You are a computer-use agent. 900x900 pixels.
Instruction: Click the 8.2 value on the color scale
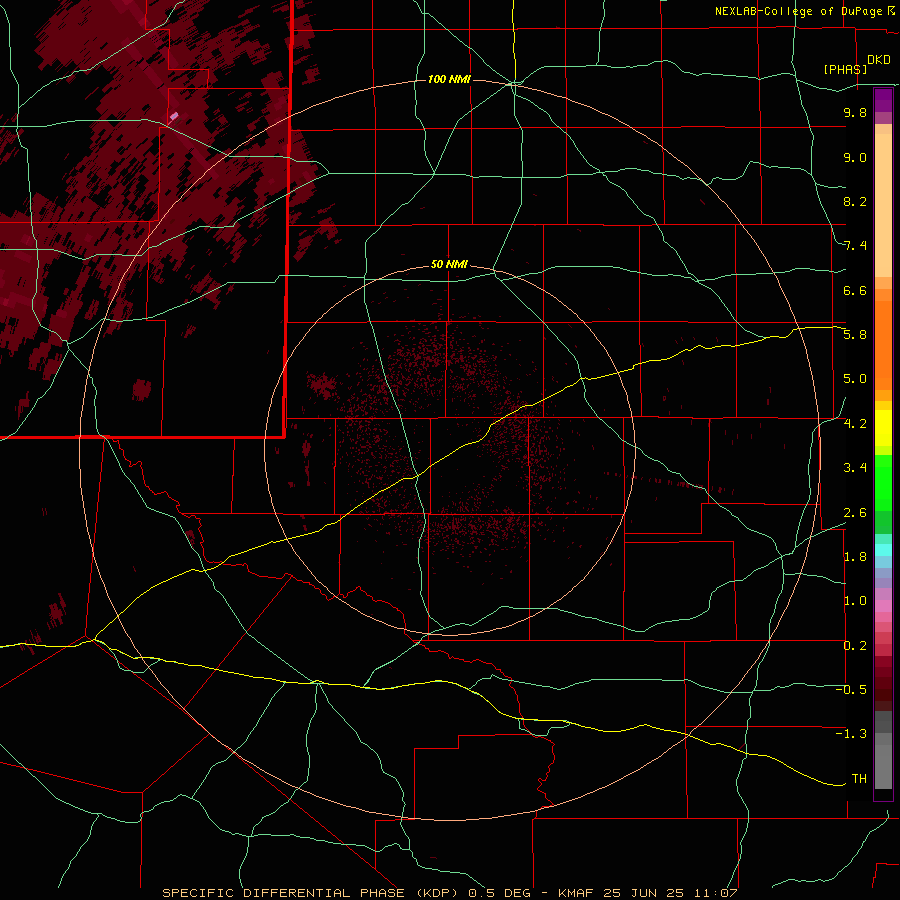[855, 201]
